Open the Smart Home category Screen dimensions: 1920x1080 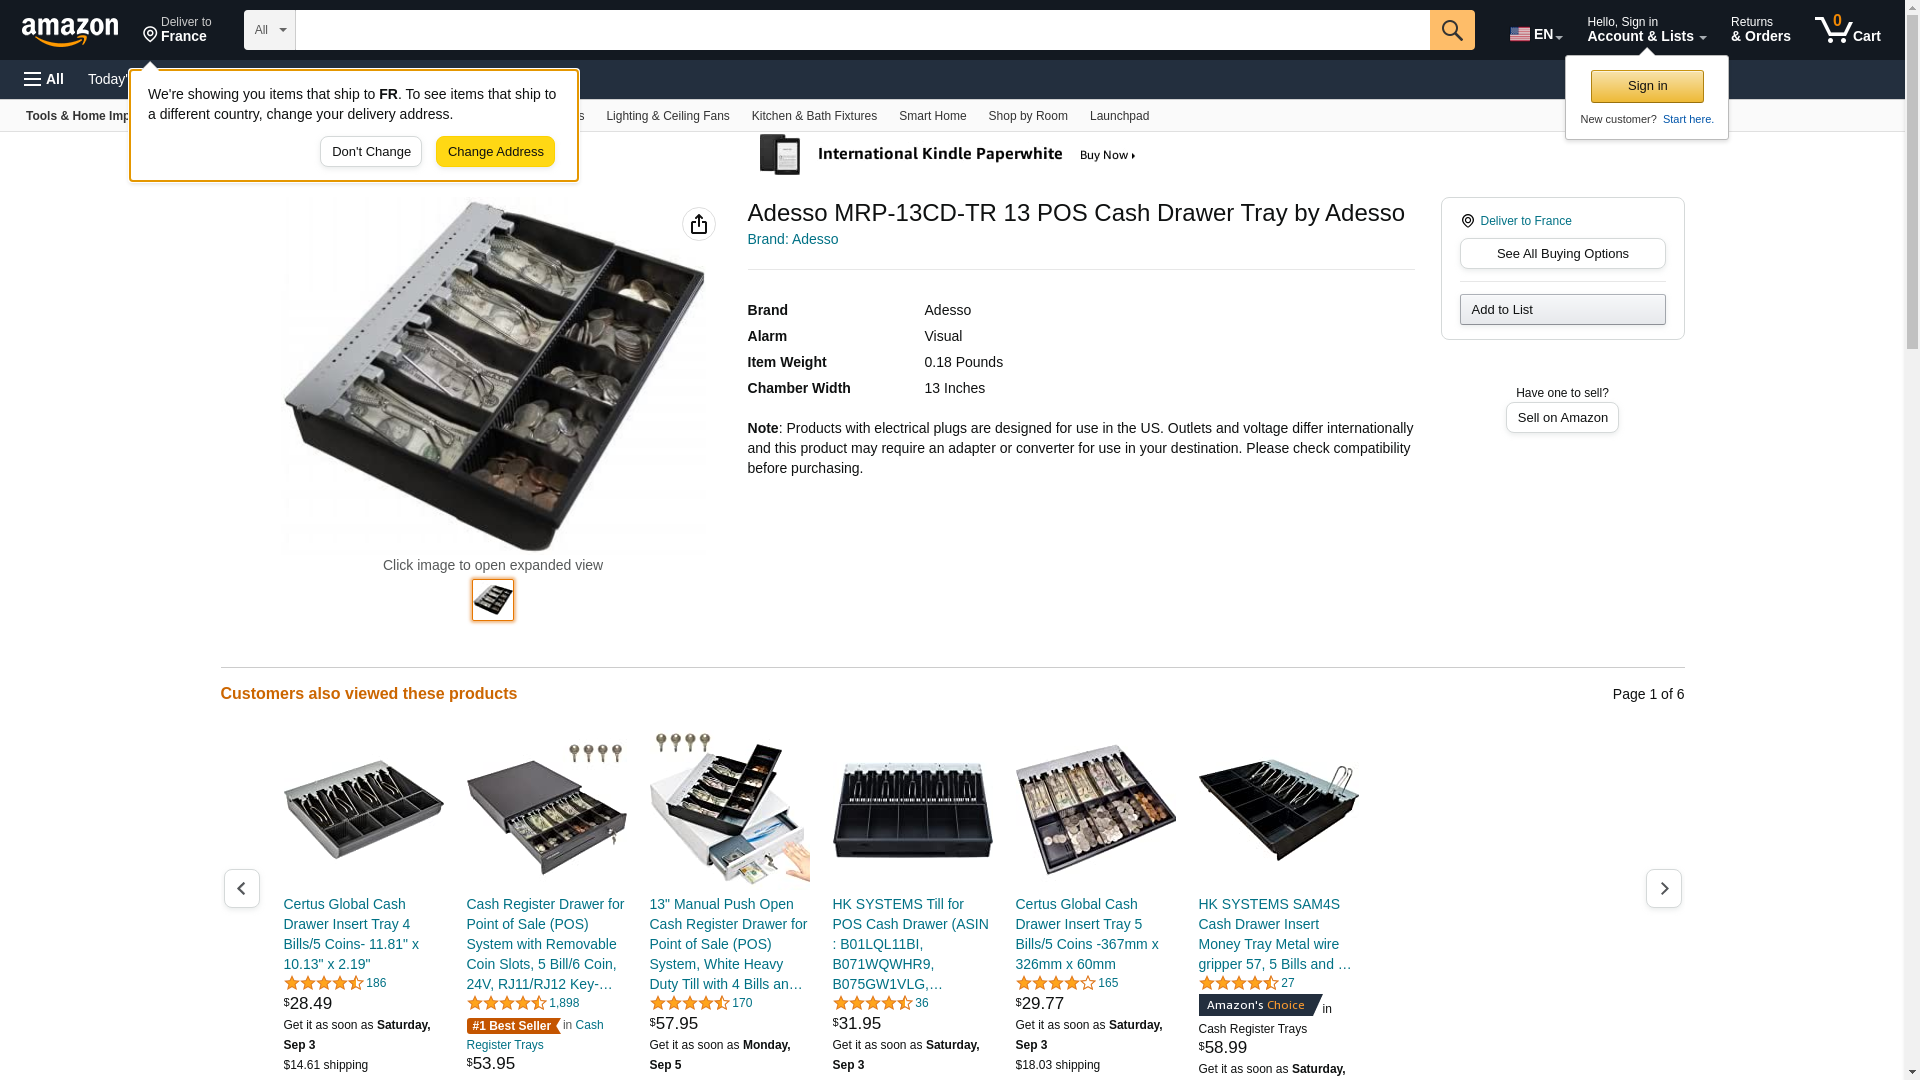point(932,116)
